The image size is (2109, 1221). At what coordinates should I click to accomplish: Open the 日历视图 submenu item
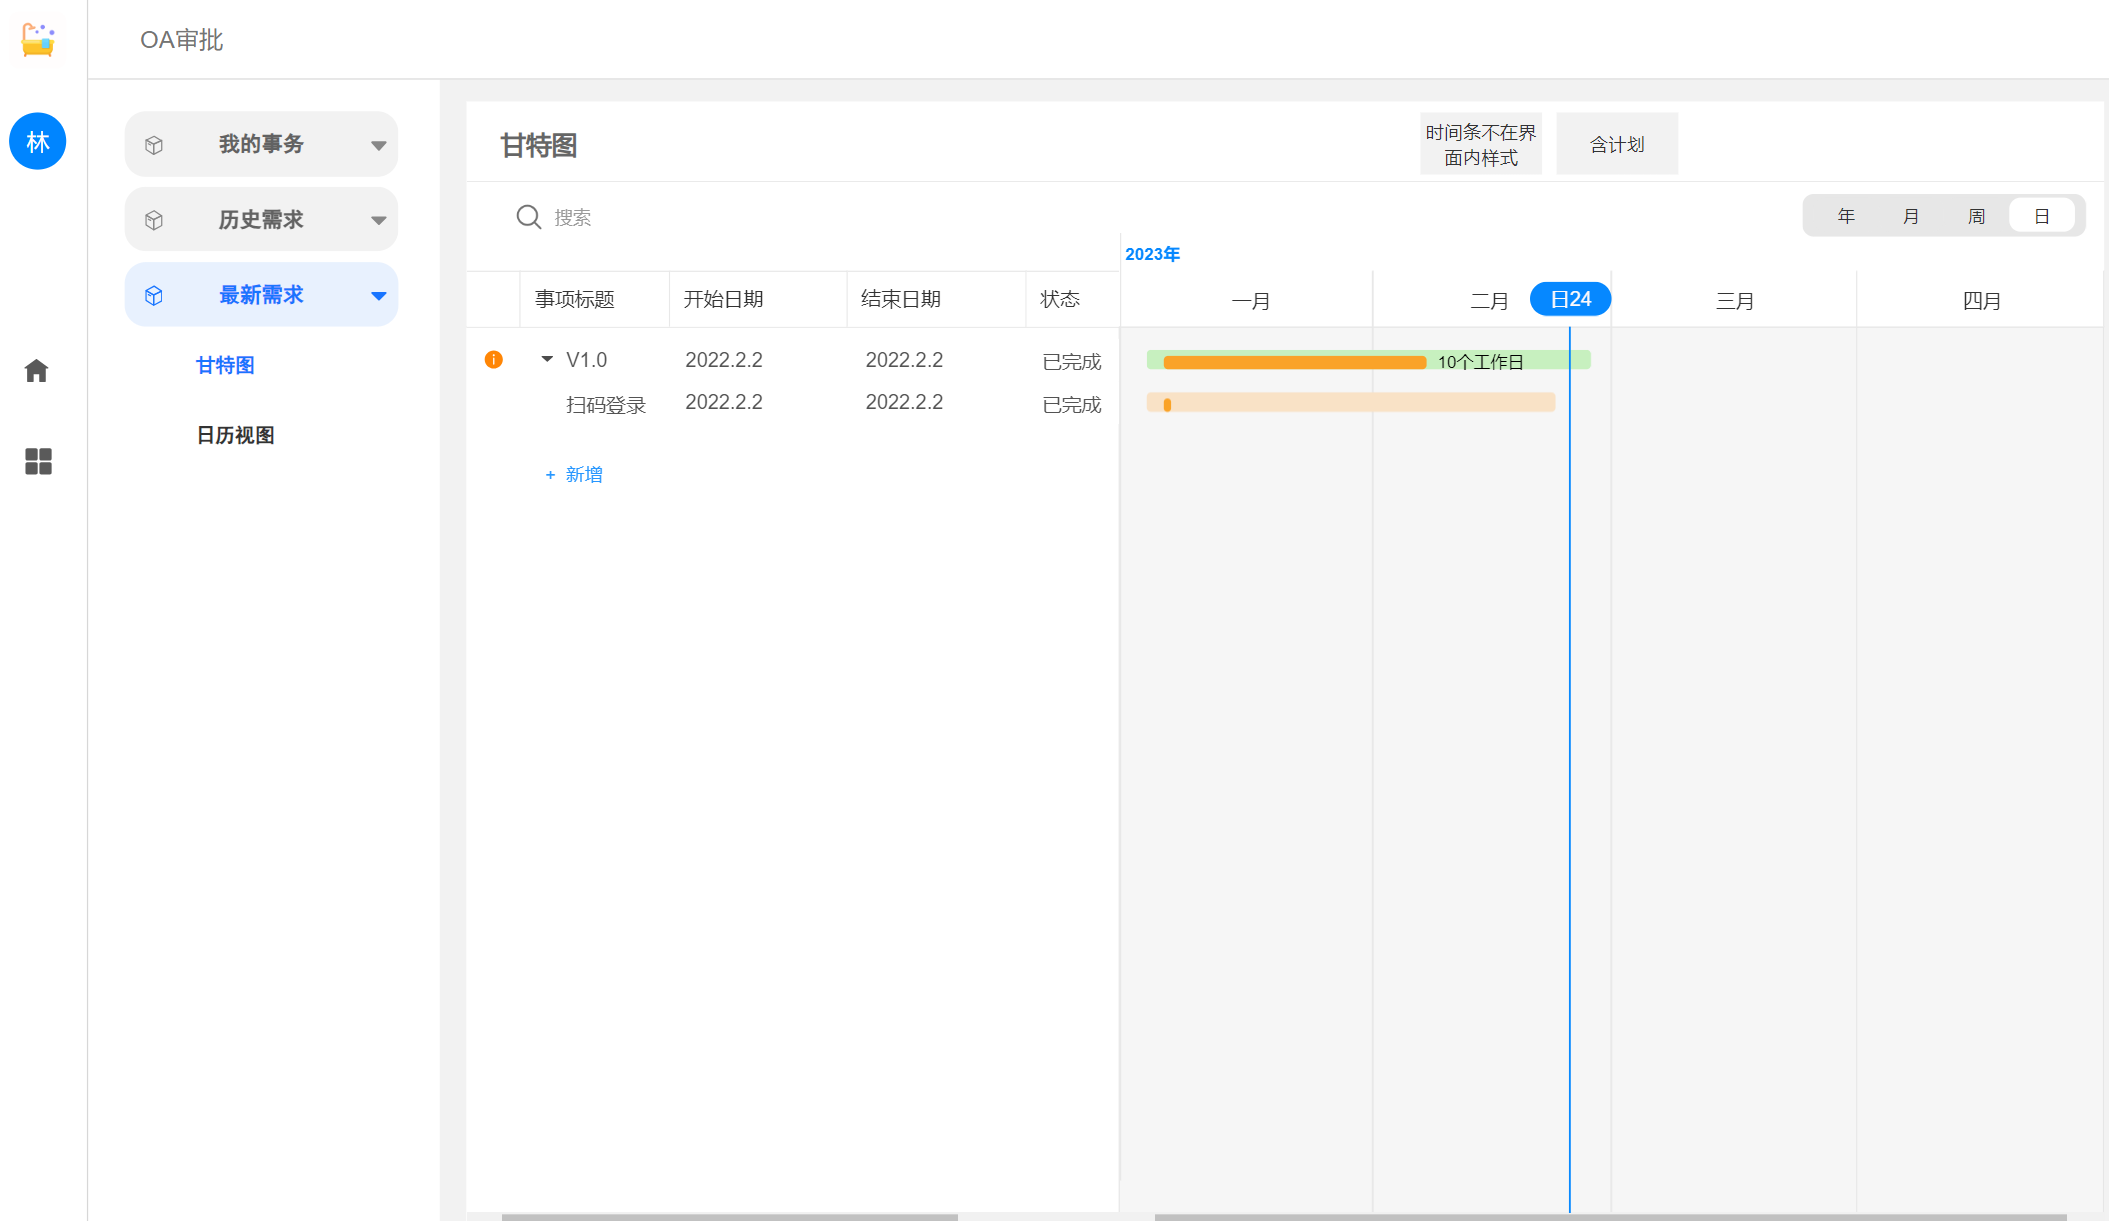pyautogui.click(x=235, y=435)
